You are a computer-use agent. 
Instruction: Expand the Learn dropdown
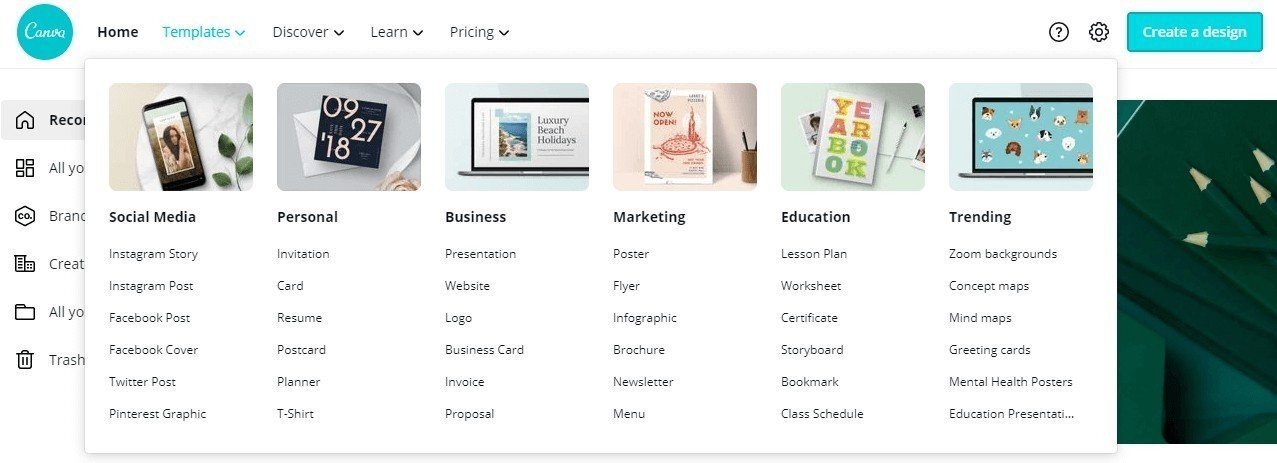point(396,32)
